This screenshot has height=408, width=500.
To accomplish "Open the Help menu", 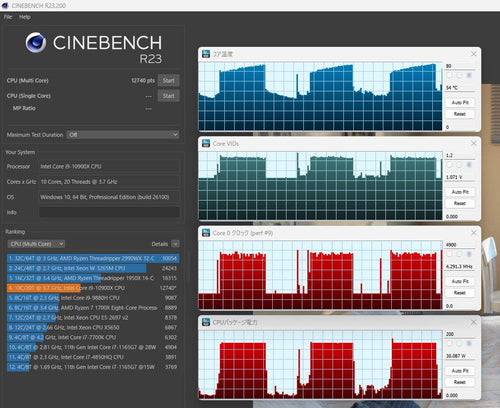I will pos(25,17).
